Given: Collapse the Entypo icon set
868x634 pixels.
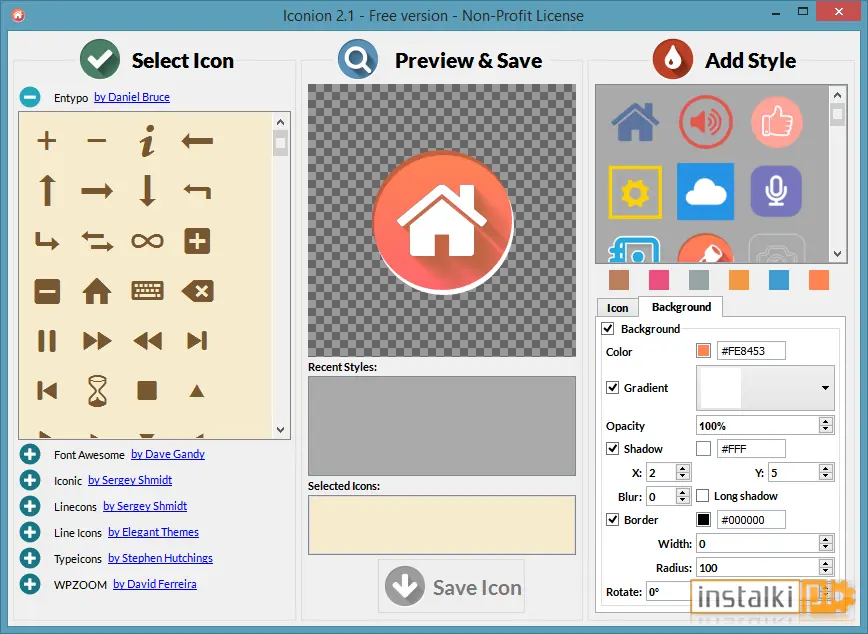Looking at the screenshot, I should (x=30, y=97).
